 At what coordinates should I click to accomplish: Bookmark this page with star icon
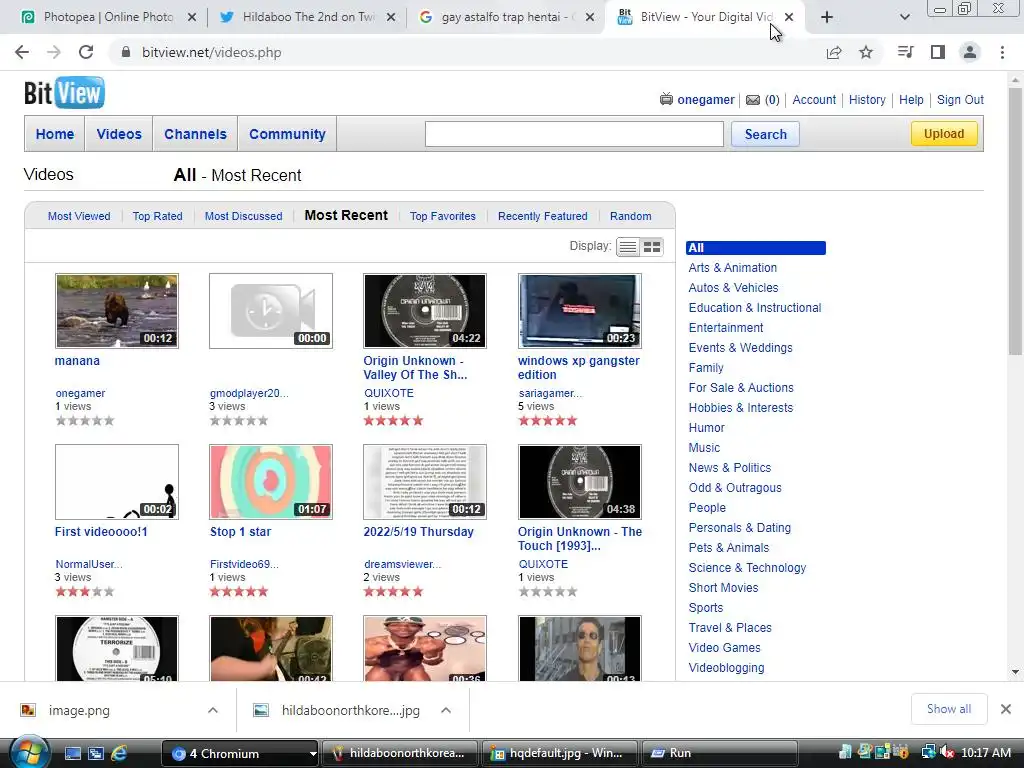(x=866, y=52)
